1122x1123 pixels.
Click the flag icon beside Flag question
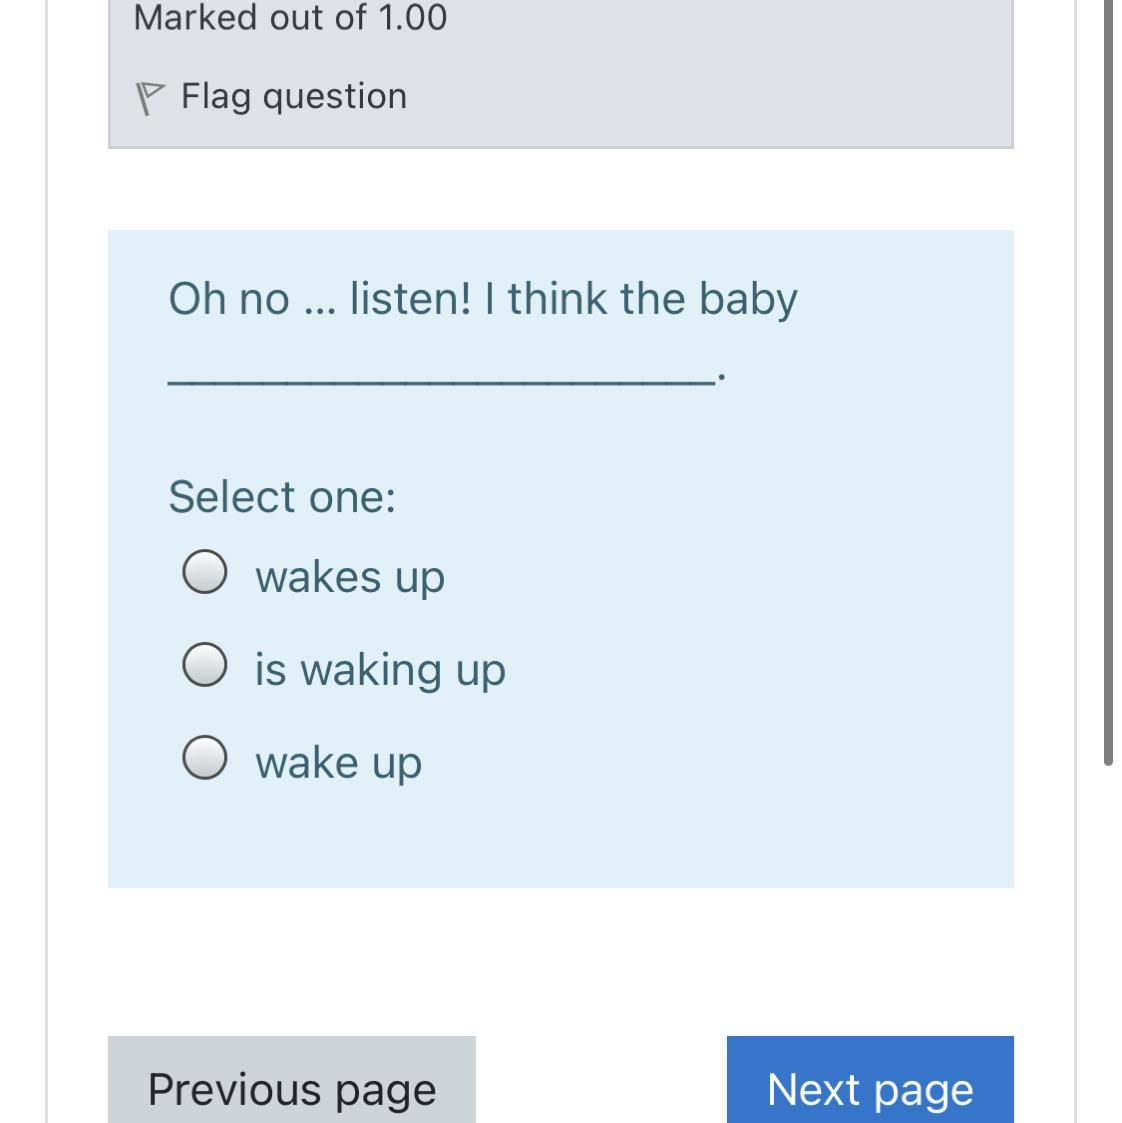(150, 98)
